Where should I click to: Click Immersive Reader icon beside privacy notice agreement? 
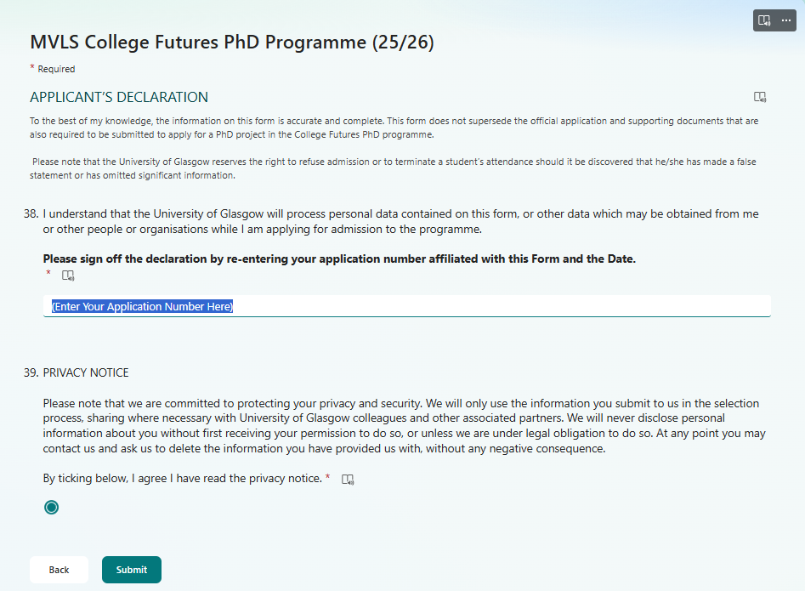tap(348, 479)
